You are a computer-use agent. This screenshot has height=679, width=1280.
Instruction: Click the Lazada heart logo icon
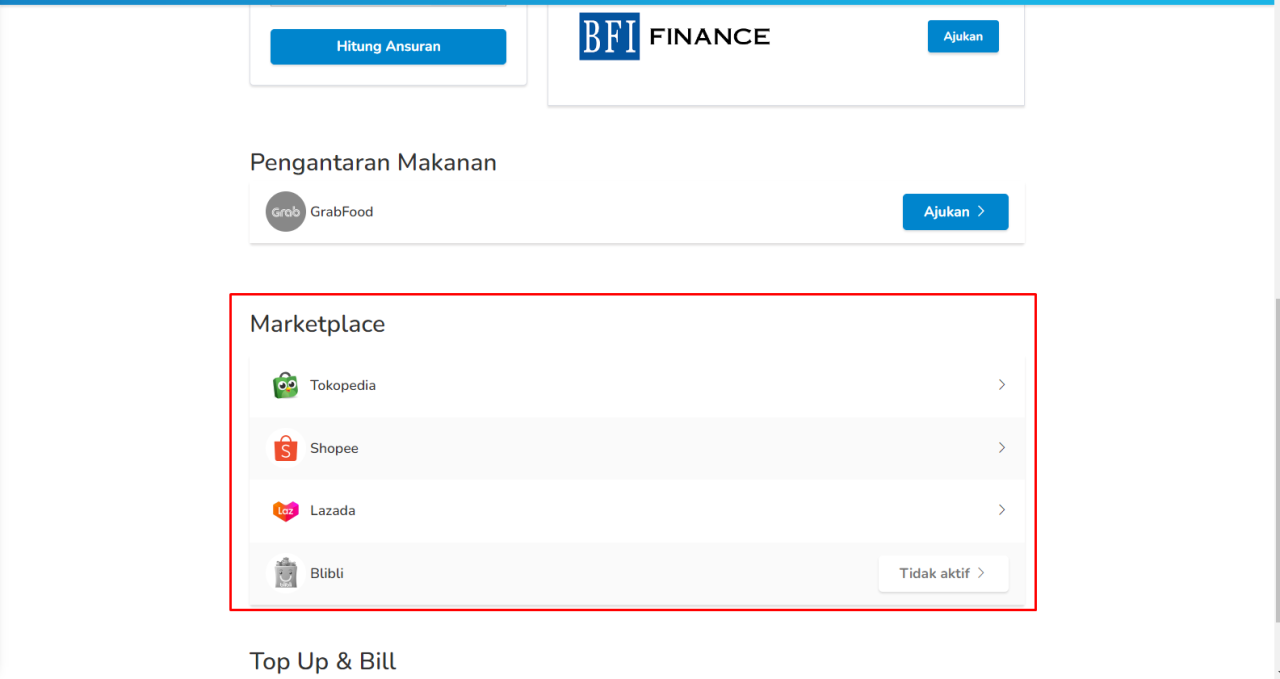point(285,511)
